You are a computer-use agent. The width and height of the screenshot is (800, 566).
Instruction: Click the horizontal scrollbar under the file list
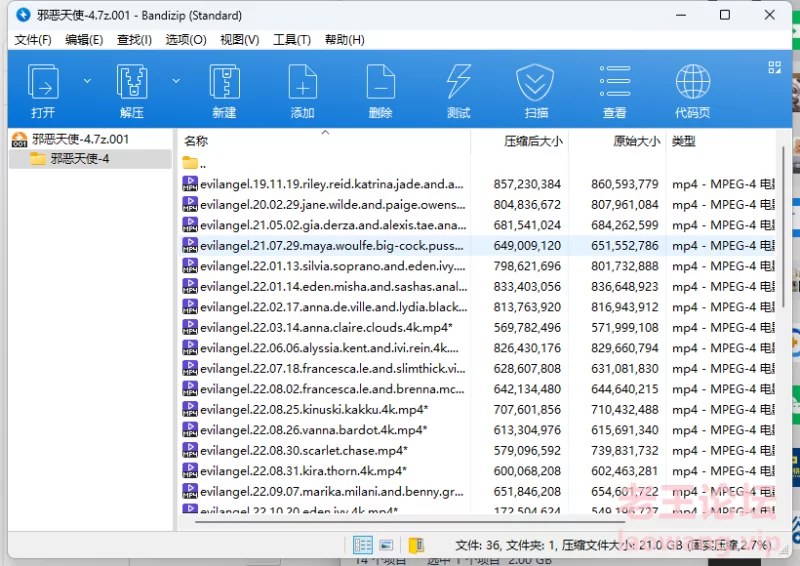[410, 522]
